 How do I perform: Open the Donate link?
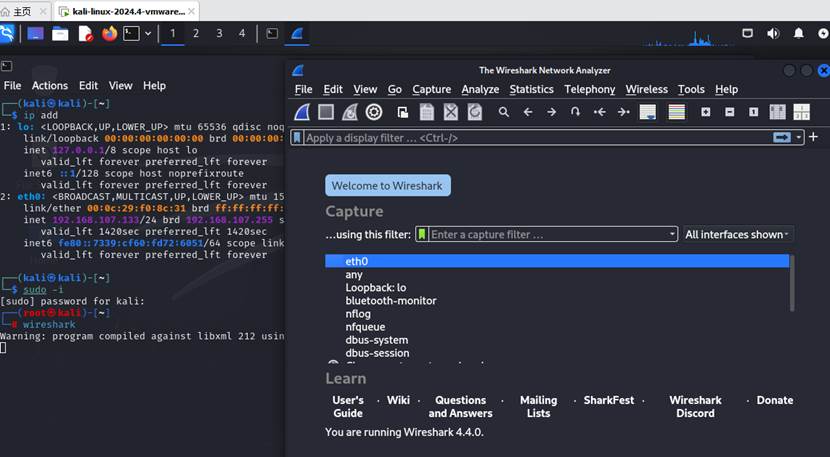(x=775, y=400)
